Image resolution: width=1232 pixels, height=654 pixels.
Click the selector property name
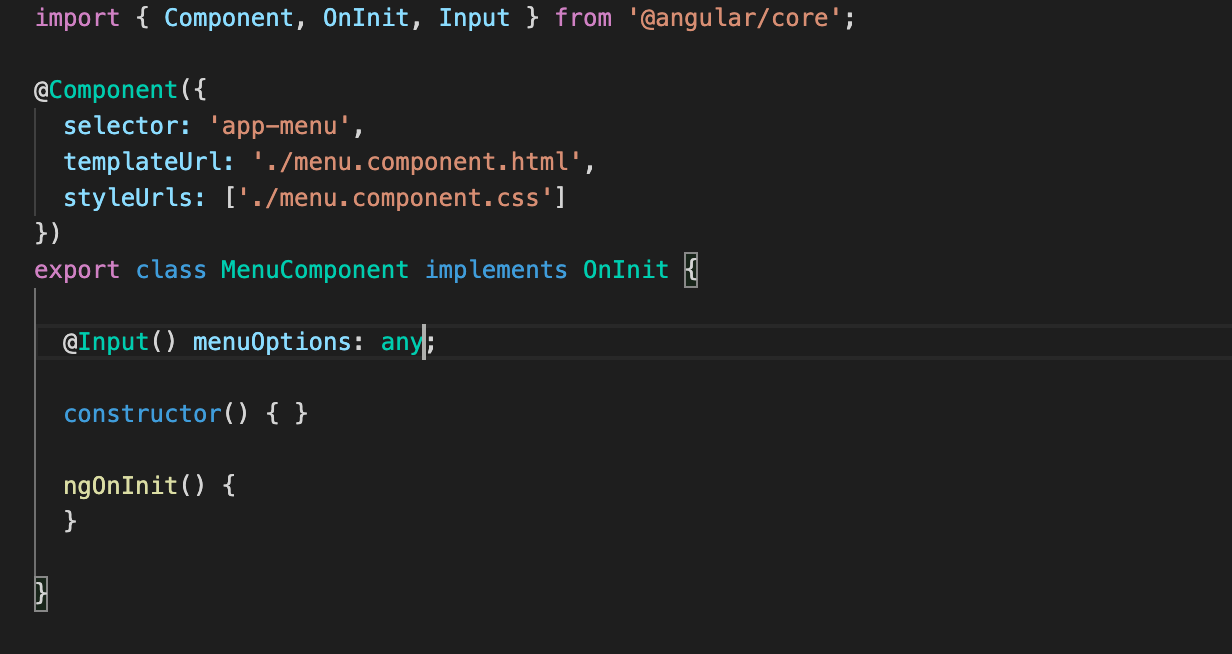point(122,125)
